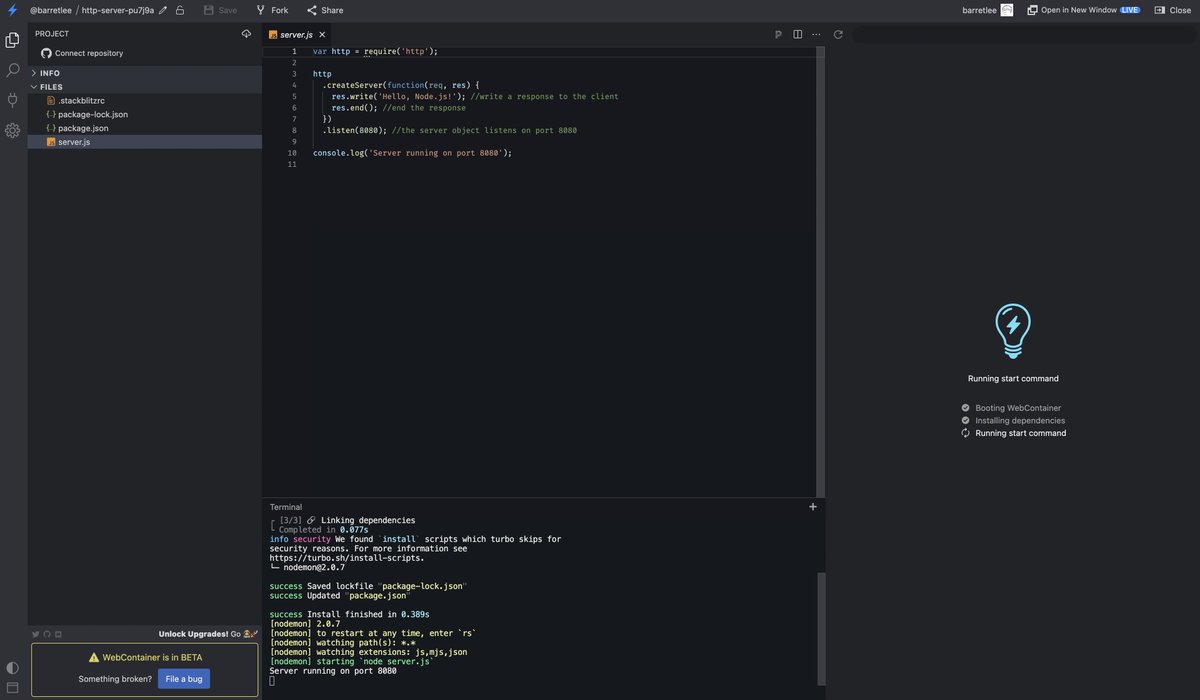Click the preview URL address bar
The height and width of the screenshot is (700, 1200).
click(1024, 34)
